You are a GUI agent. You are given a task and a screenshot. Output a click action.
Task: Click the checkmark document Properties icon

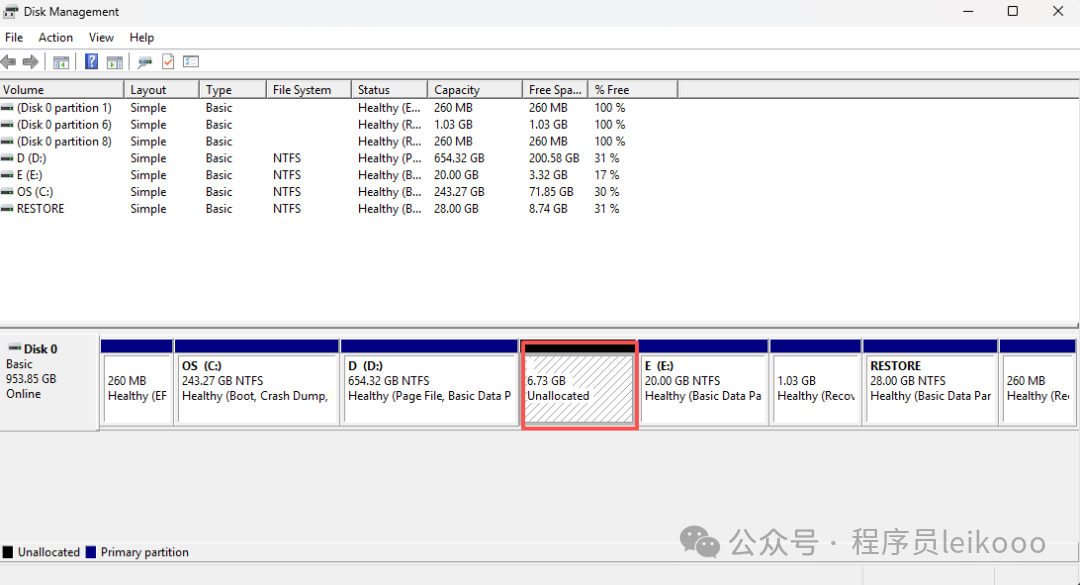pos(168,62)
